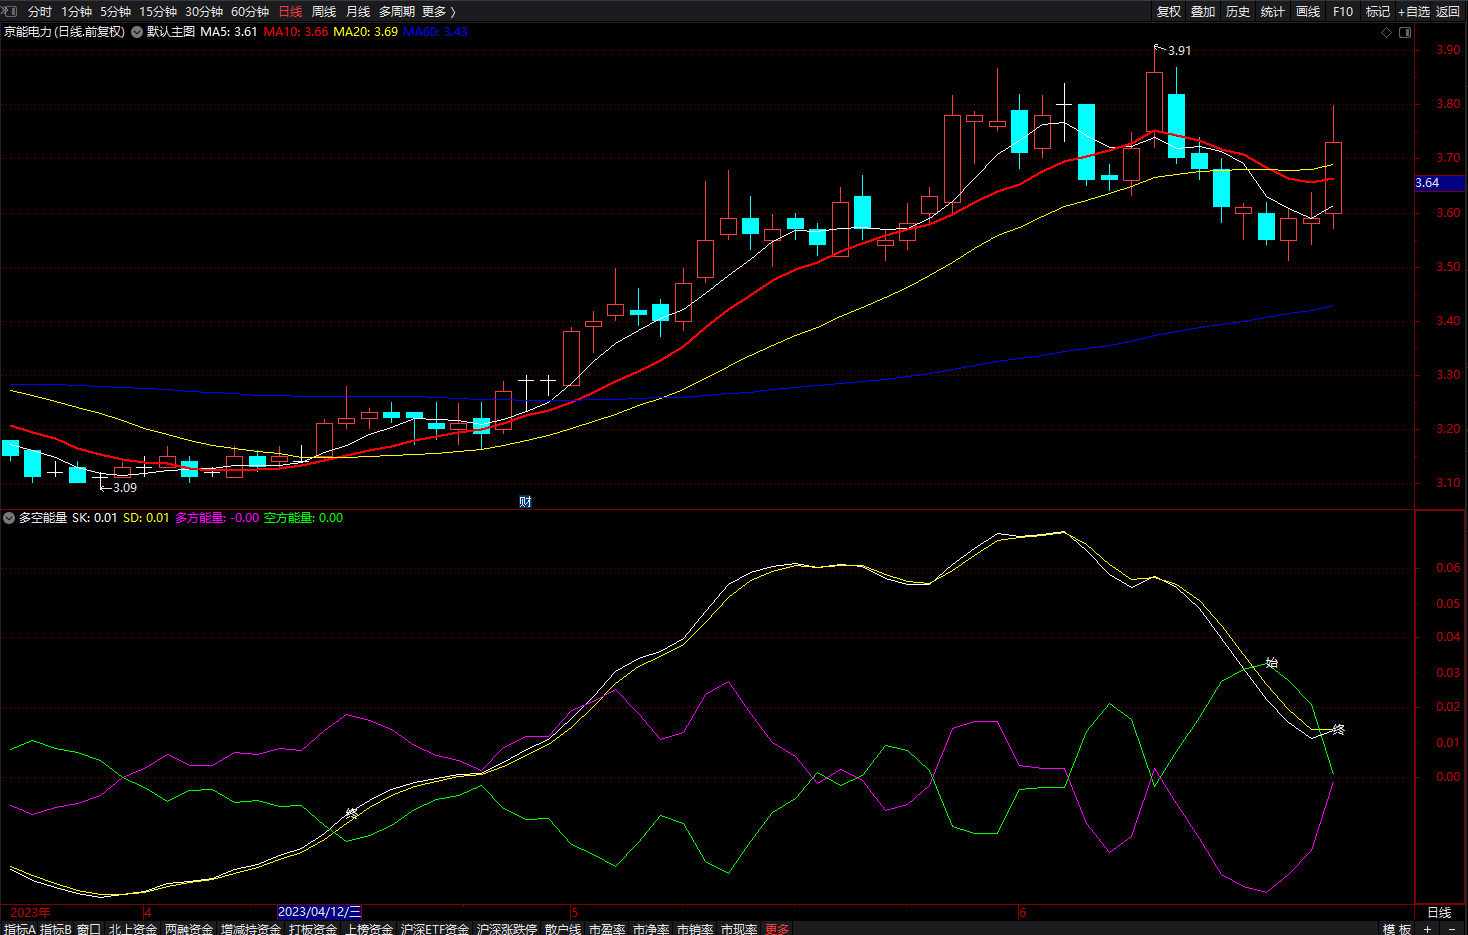Select the 60分钟 period
Screen dimensions: 1468x935
pyautogui.click(x=250, y=12)
